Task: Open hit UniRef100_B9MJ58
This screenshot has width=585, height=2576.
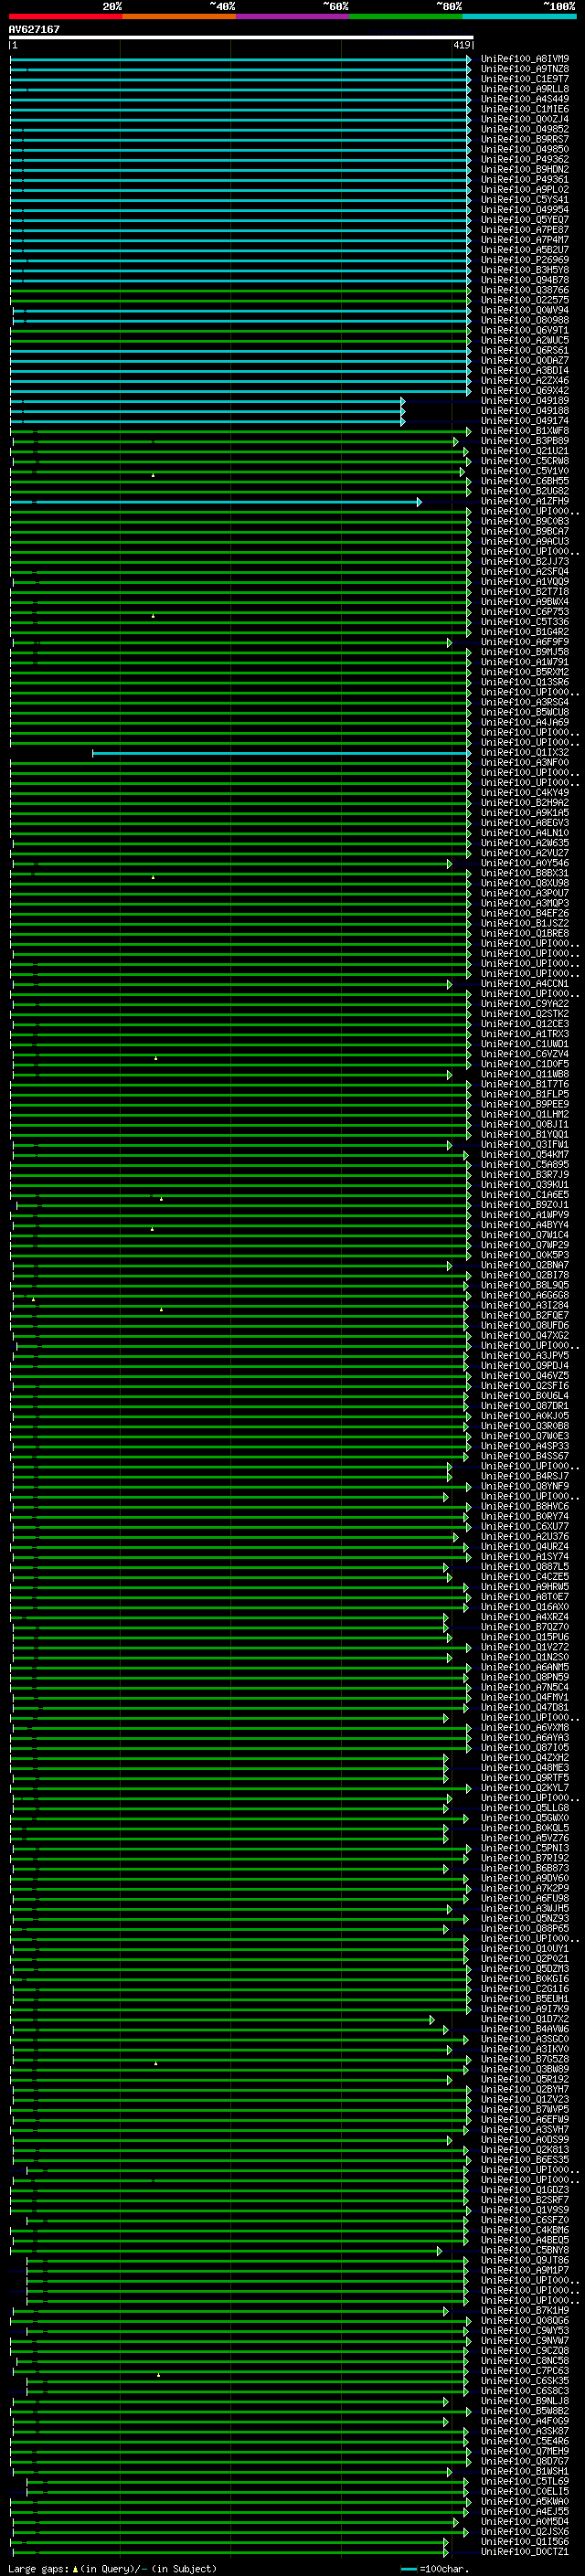Action: 525,652
